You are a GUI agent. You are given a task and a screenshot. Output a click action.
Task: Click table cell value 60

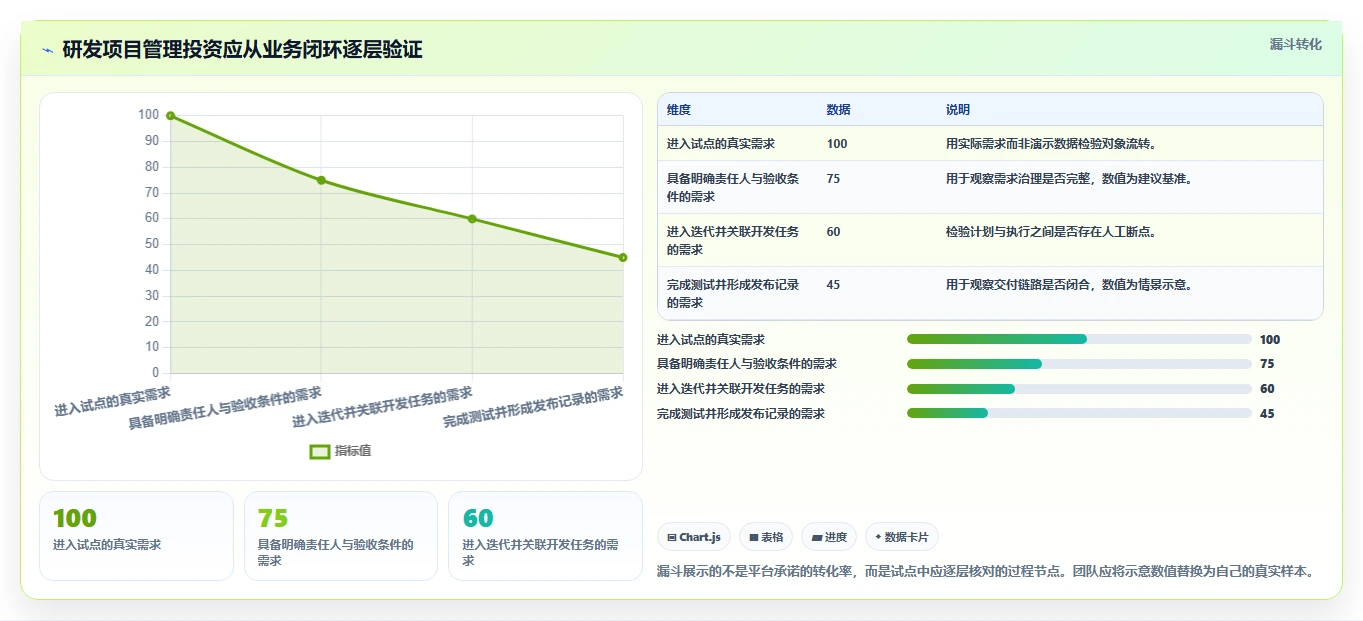pos(834,232)
